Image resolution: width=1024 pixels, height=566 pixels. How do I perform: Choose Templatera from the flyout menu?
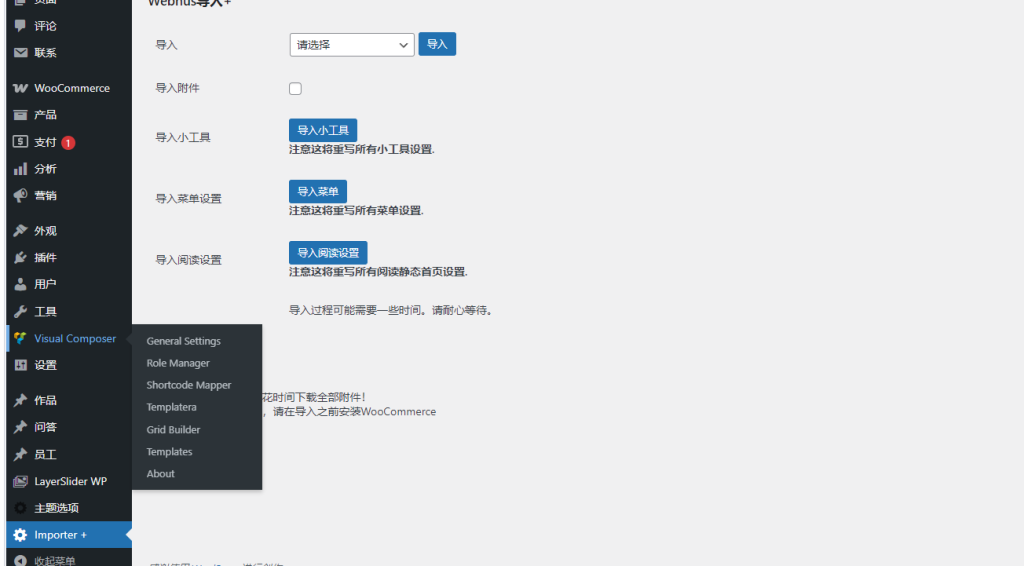tap(171, 407)
